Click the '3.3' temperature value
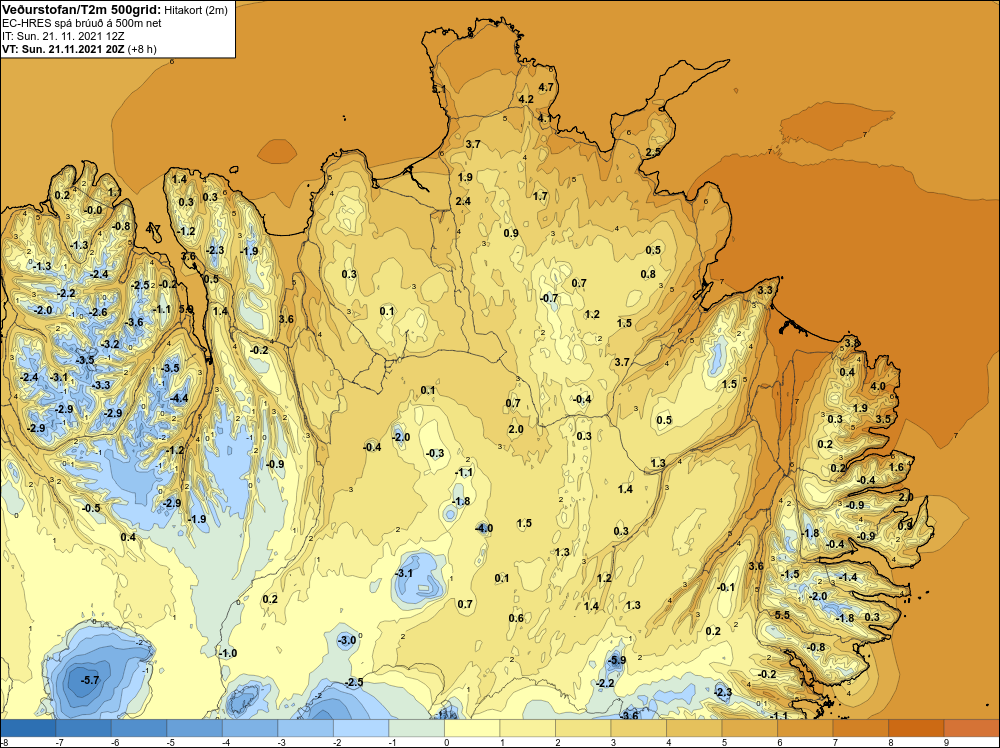This screenshot has width=1000, height=748. 765,290
